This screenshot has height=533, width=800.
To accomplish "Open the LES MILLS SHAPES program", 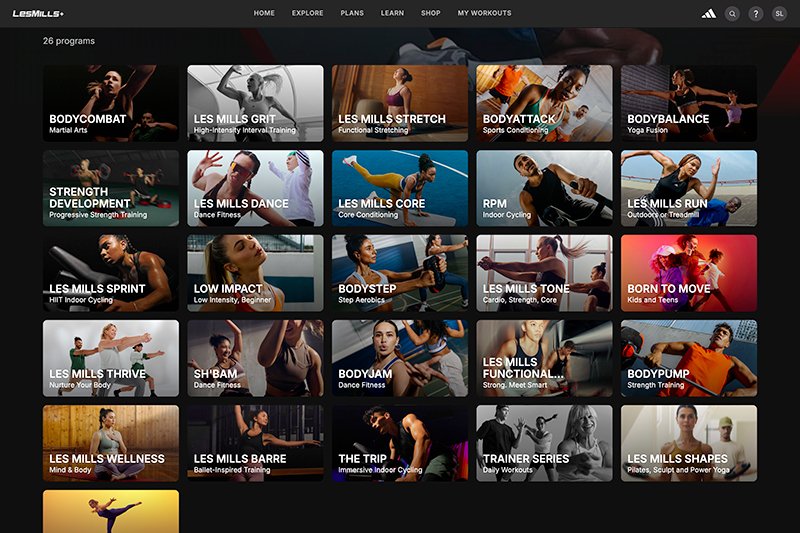I will coord(689,443).
